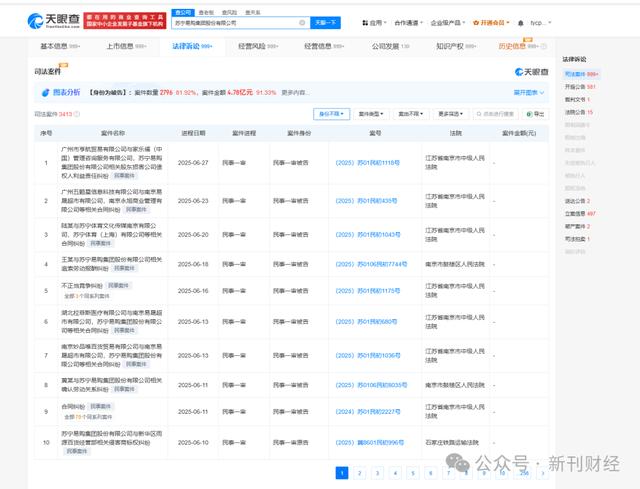Click the 天眼查 logo at top left
The height and width of the screenshot is (489, 640).
pos(53,21)
